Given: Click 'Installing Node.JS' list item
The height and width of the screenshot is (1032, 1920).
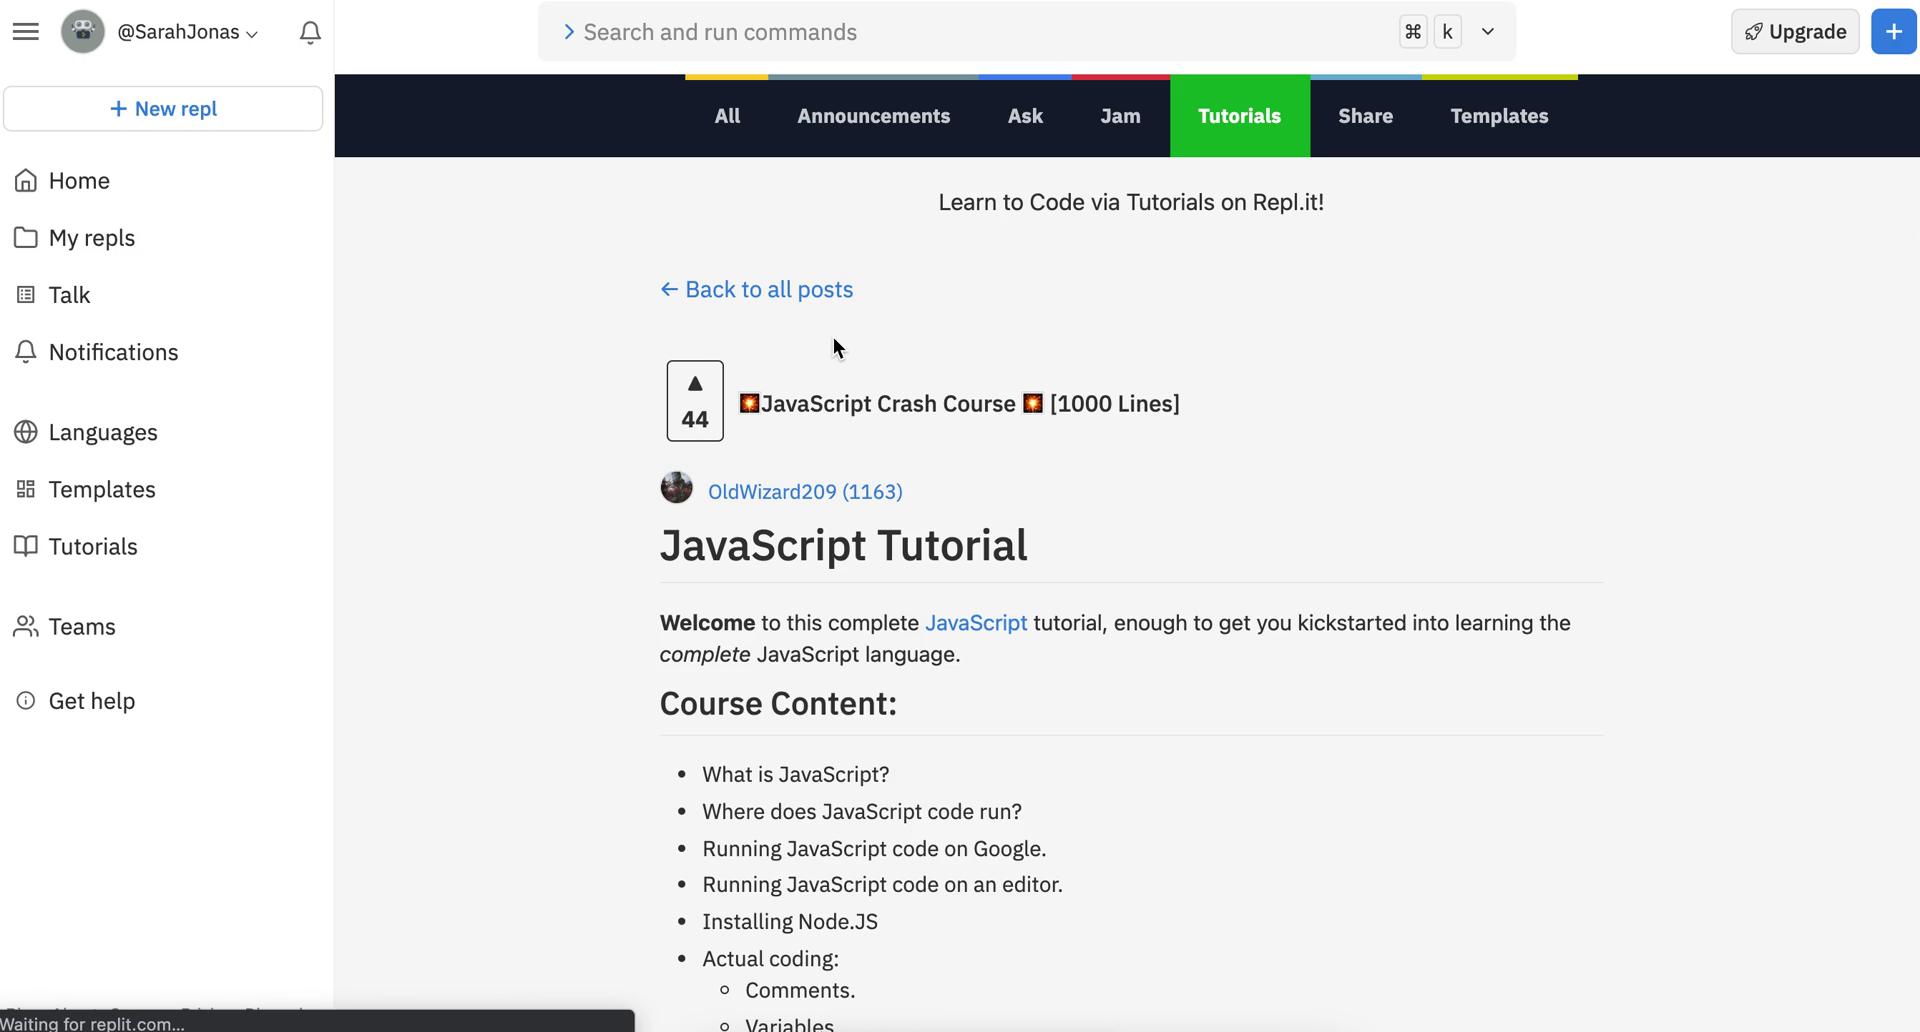Looking at the screenshot, I should [x=790, y=922].
